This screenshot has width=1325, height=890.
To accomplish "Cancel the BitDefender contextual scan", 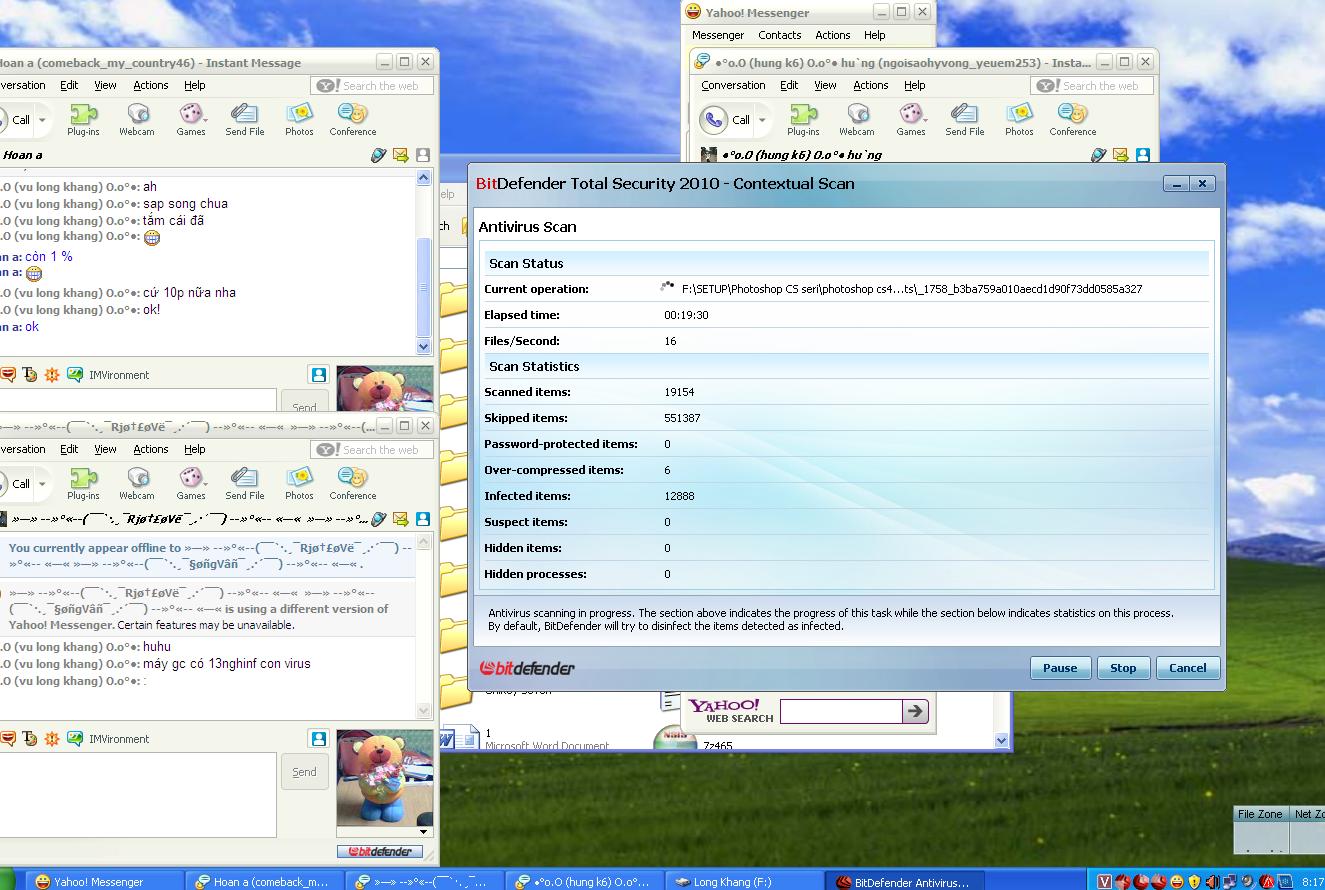I will (1187, 668).
